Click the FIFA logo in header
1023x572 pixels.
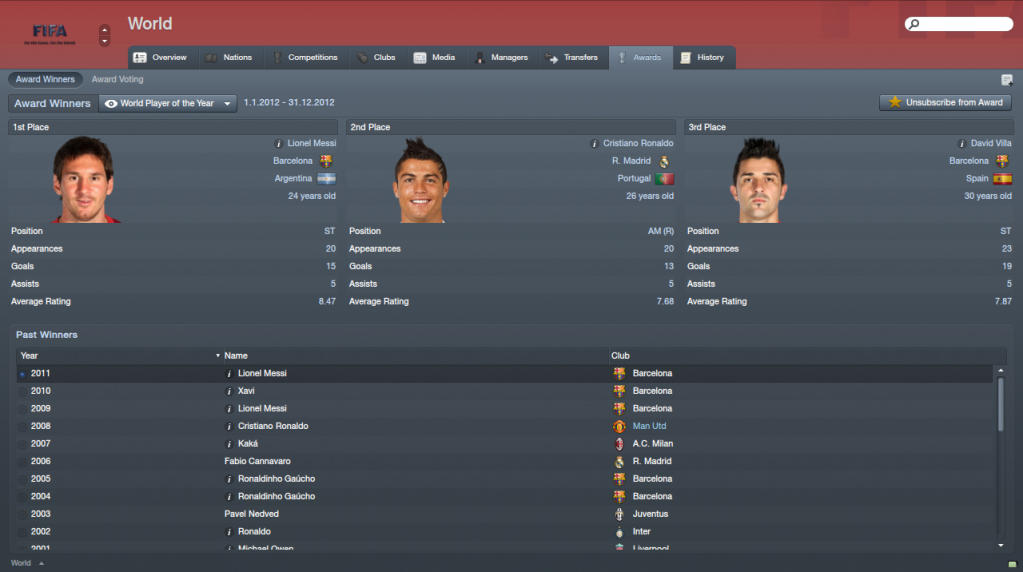(50, 33)
